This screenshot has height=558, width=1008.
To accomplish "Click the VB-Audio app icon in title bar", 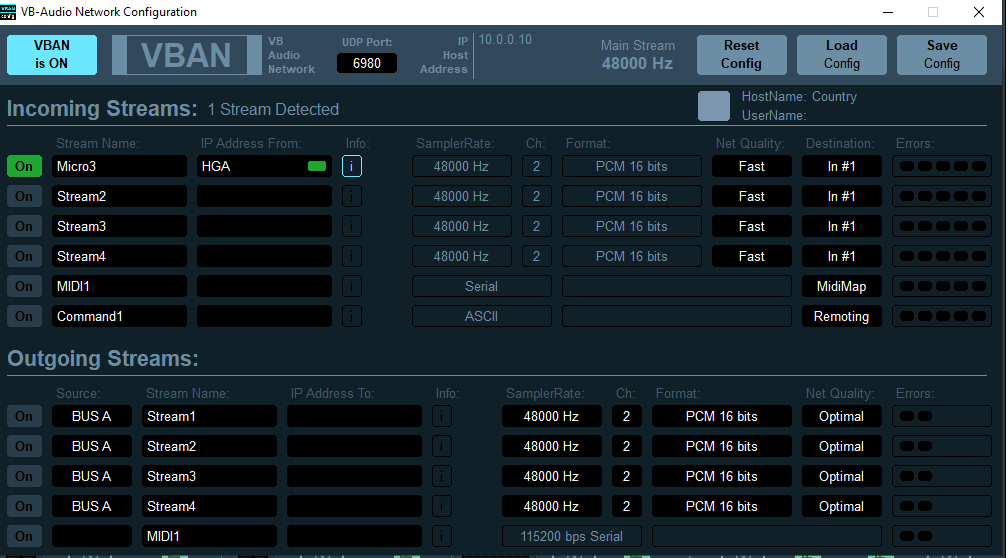I will click(x=11, y=12).
